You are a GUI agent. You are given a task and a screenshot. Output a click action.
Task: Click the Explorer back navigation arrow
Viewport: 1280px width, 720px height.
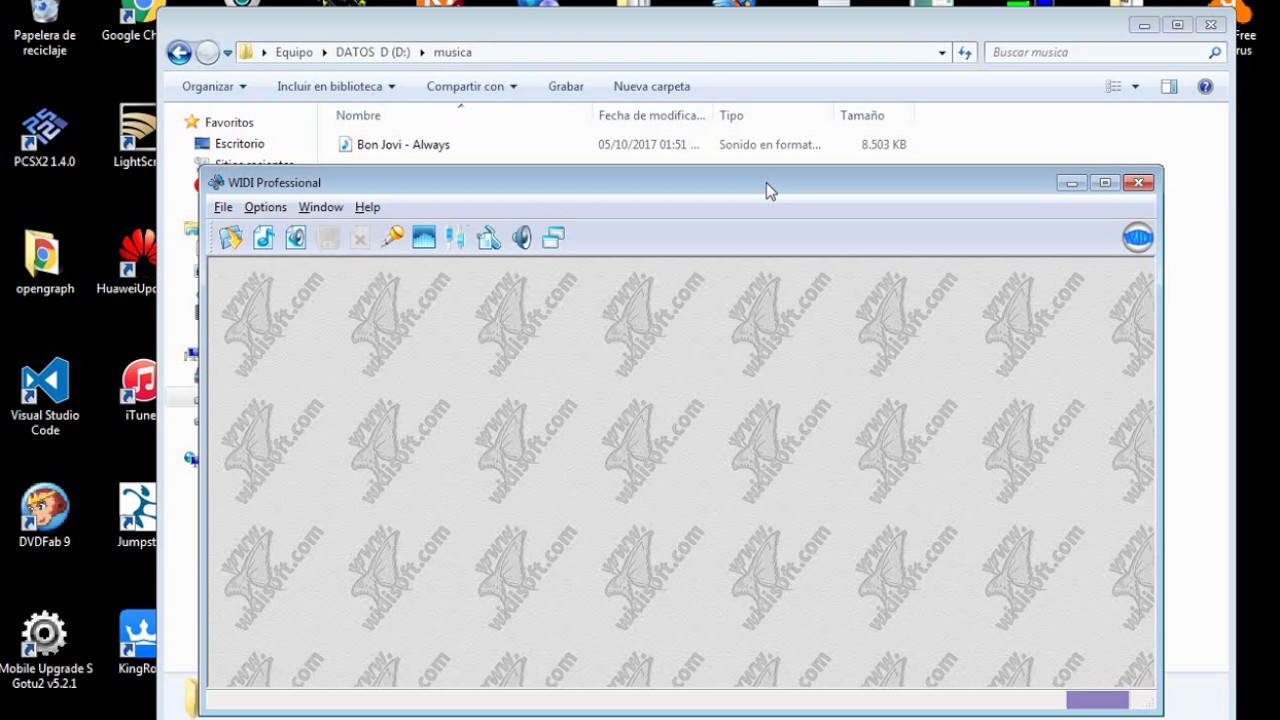179,53
